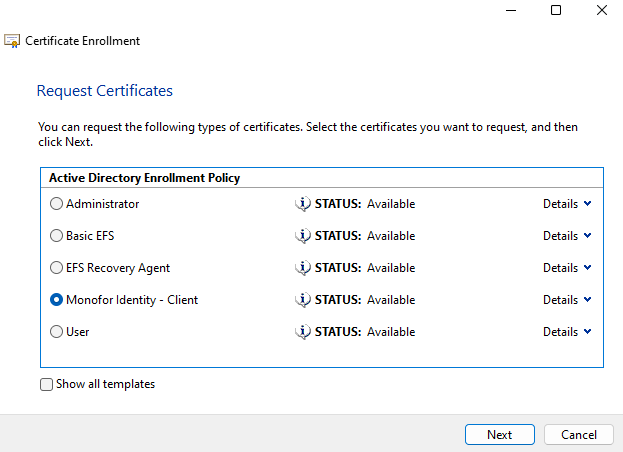
Task: Enable the Show all templates checkbox
Action: [46, 384]
